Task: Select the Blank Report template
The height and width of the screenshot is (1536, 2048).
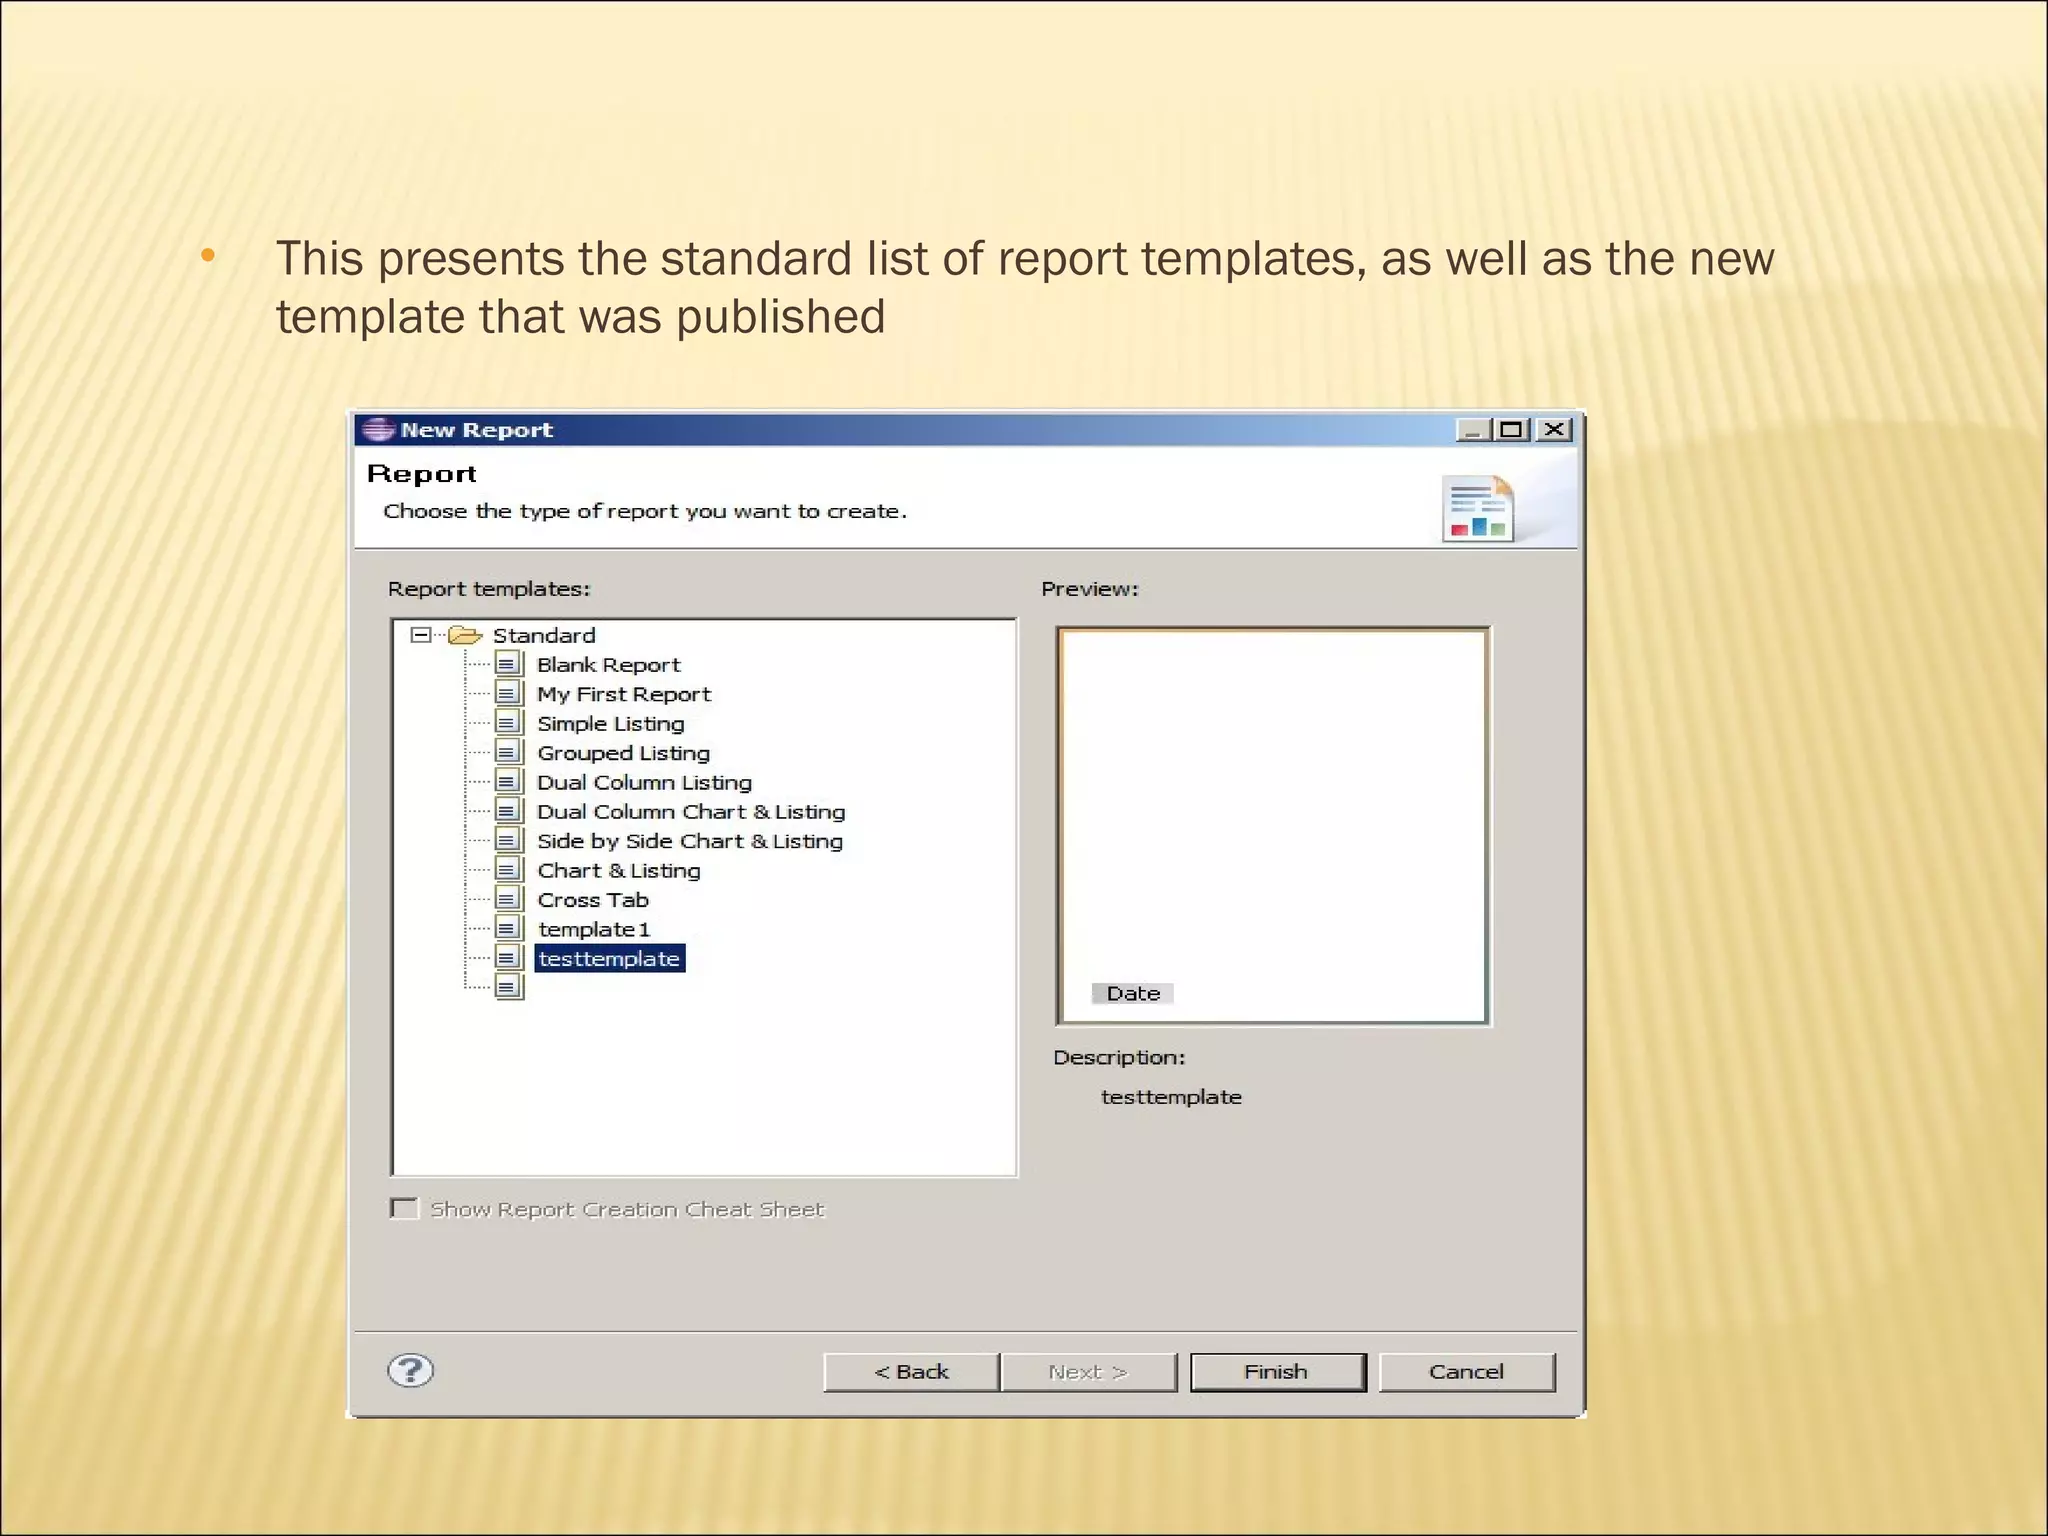Action: click(608, 665)
